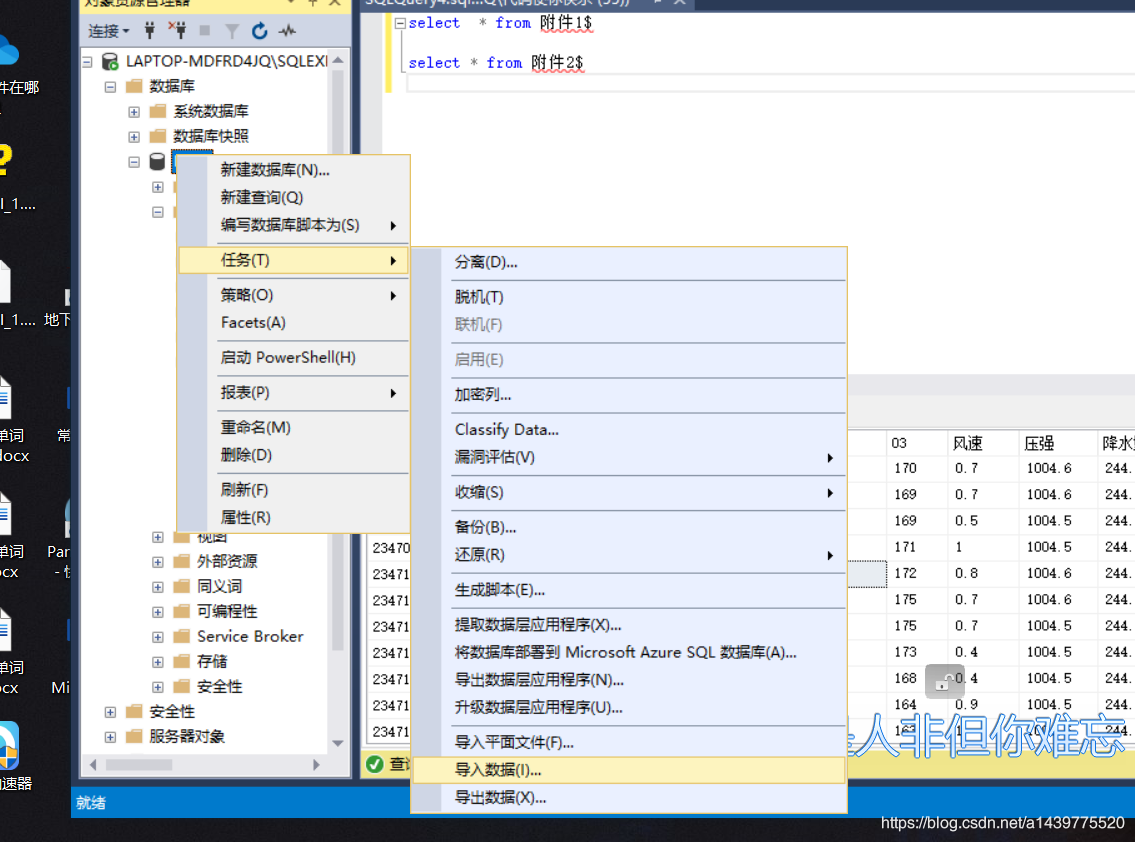Select deploy database to Microsoft Azure SQL item
The image size is (1135, 842).
click(x=628, y=653)
